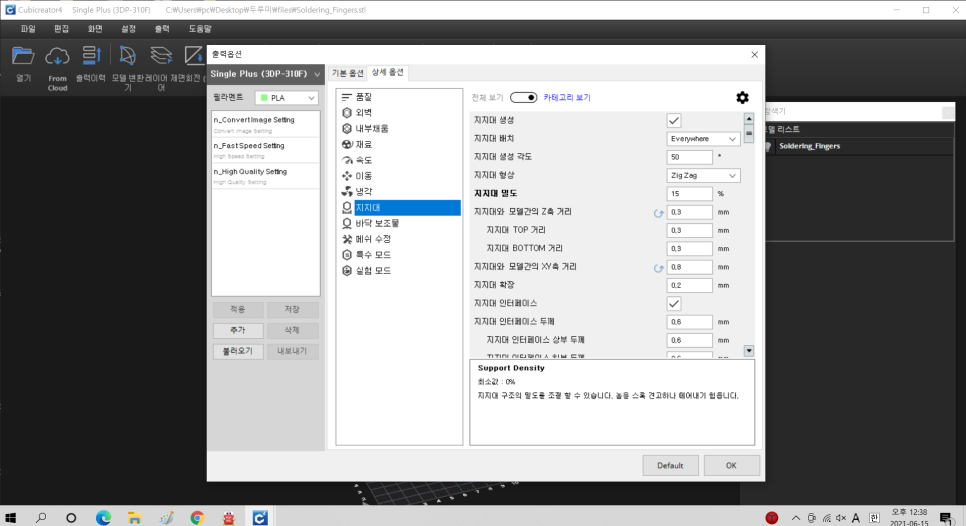Toggle the 지지대 생성 checkbox
This screenshot has height=526, width=966.
[673, 121]
